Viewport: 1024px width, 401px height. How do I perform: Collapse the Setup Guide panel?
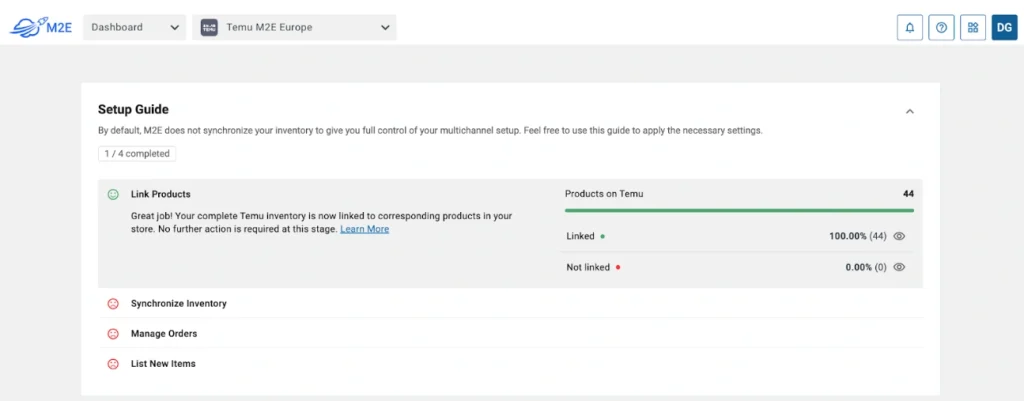point(910,111)
